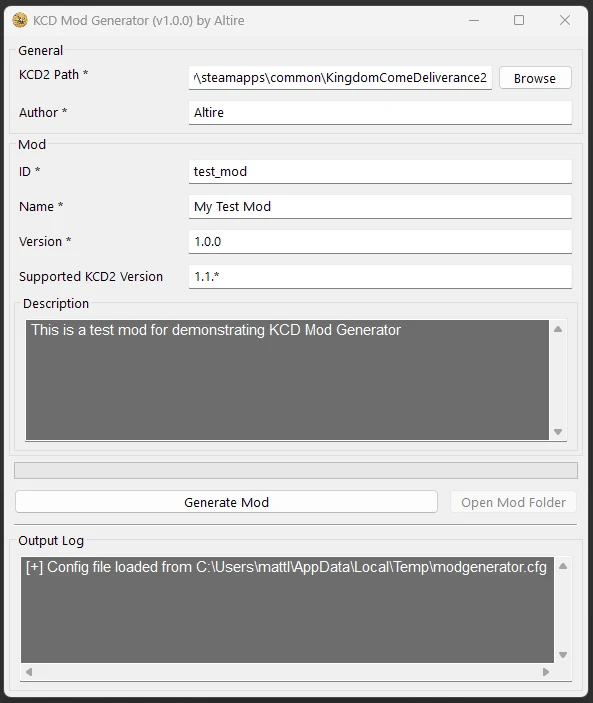This screenshot has width=593, height=703.
Task: Edit the mod Version field
Action: click(x=380, y=242)
